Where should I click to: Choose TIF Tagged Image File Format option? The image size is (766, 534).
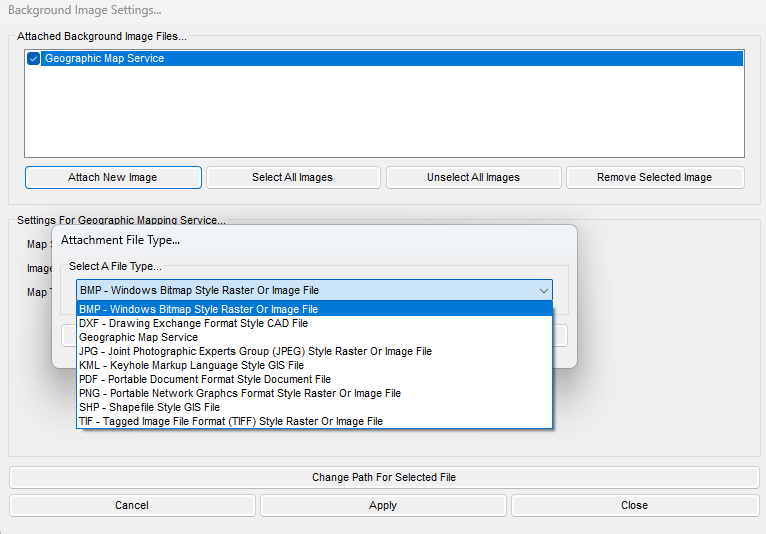314,421
